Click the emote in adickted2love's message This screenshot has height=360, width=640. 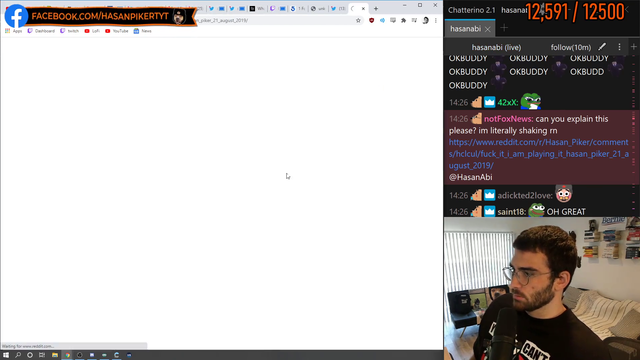(564, 194)
